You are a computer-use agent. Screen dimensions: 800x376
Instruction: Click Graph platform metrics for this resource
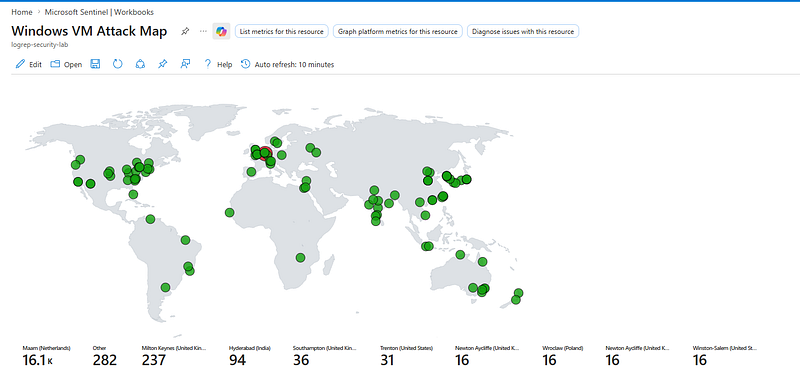pos(398,31)
